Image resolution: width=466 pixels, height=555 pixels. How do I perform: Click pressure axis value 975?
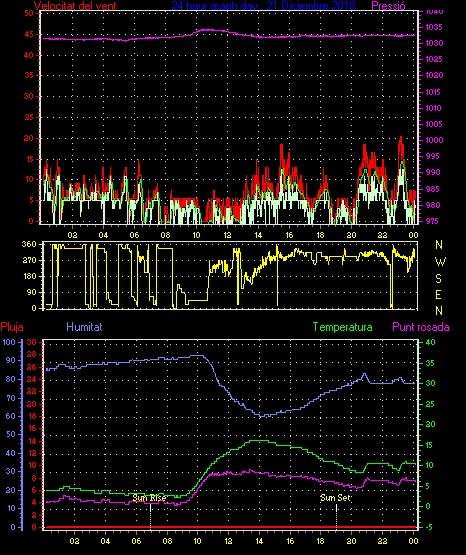click(x=431, y=221)
